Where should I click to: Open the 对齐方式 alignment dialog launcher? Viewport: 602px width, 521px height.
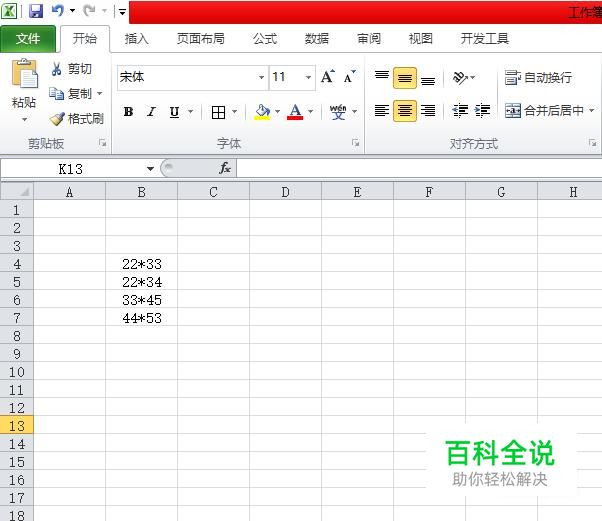coord(593,143)
